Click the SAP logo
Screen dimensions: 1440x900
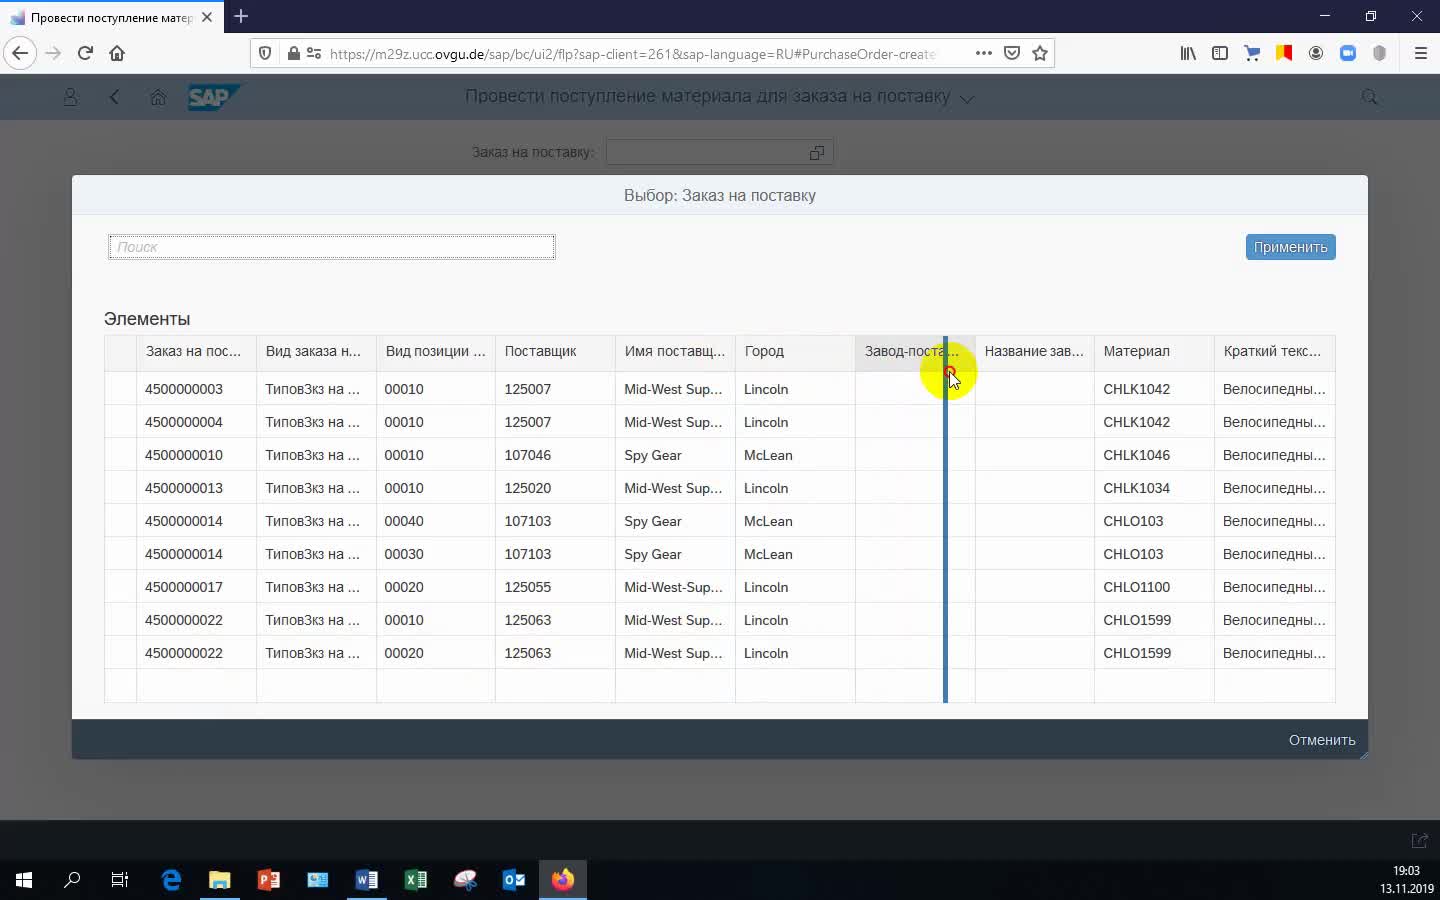(213, 97)
